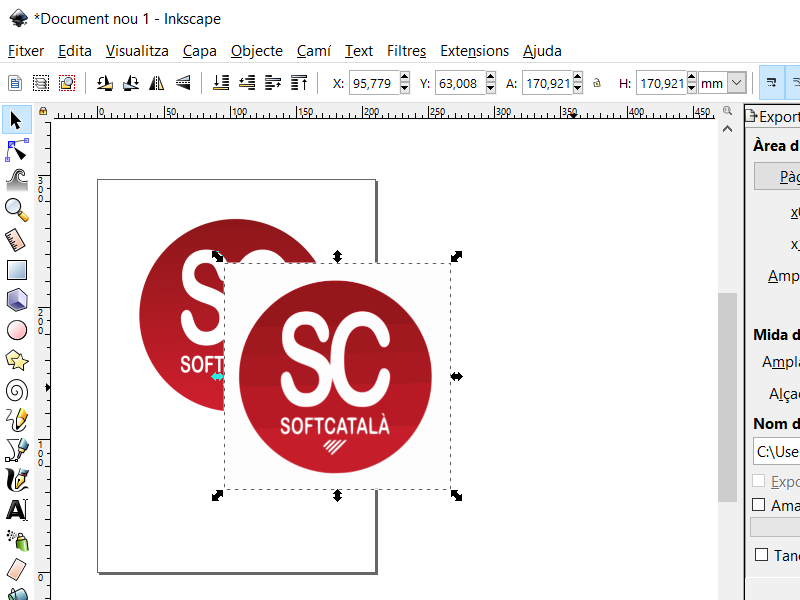This screenshot has height=600, width=800.
Task: Lower selection one step
Action: tap(247, 83)
